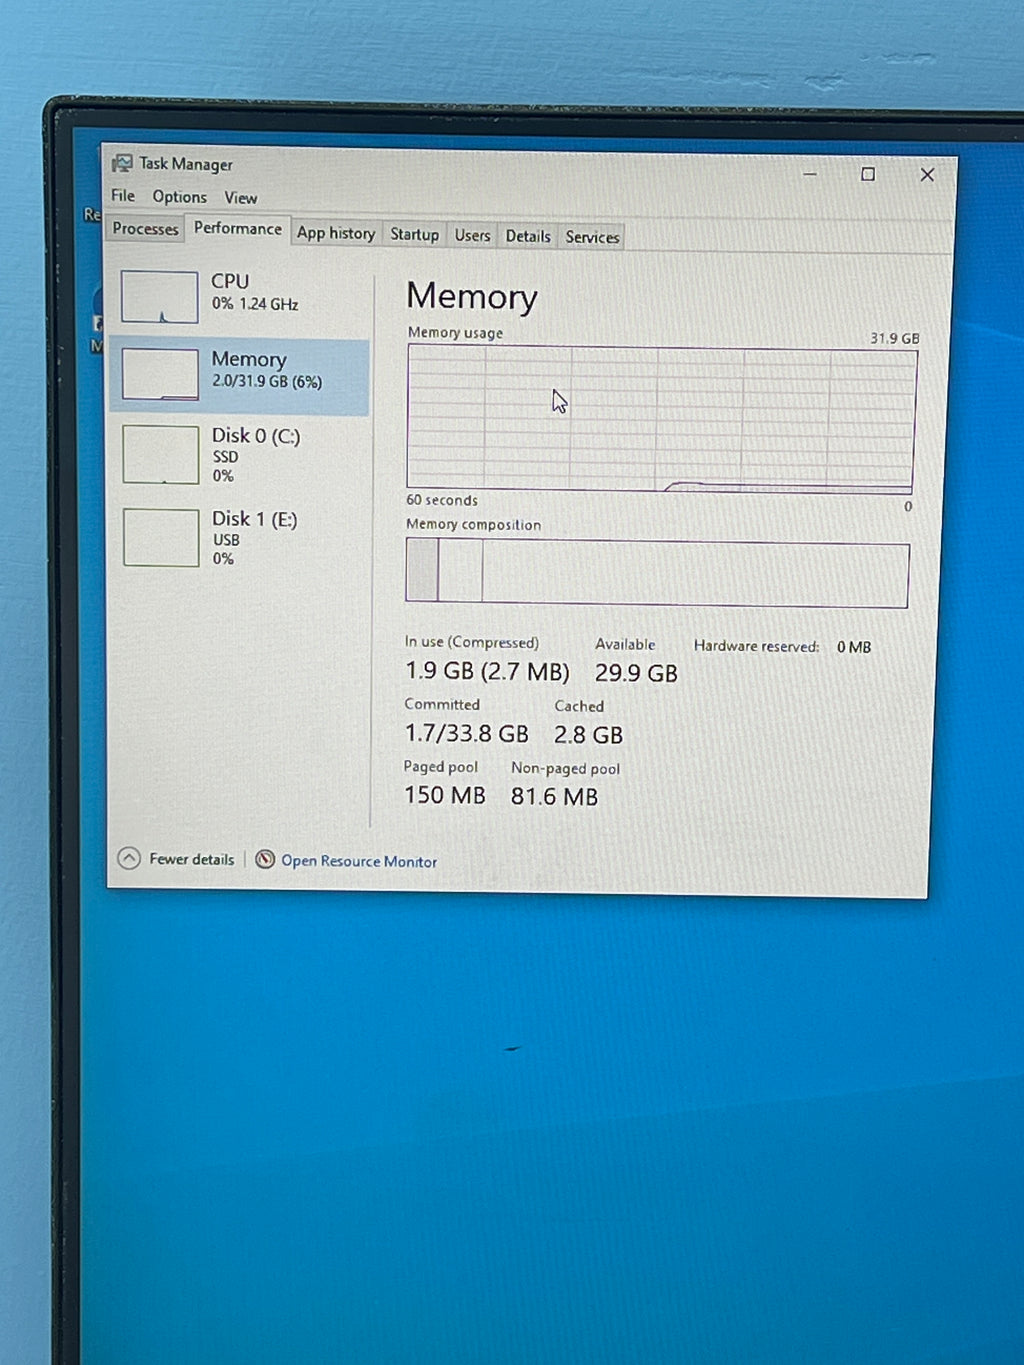Select Disk 0 (C:) in sidebar
This screenshot has width=1024, height=1365.
(240, 455)
